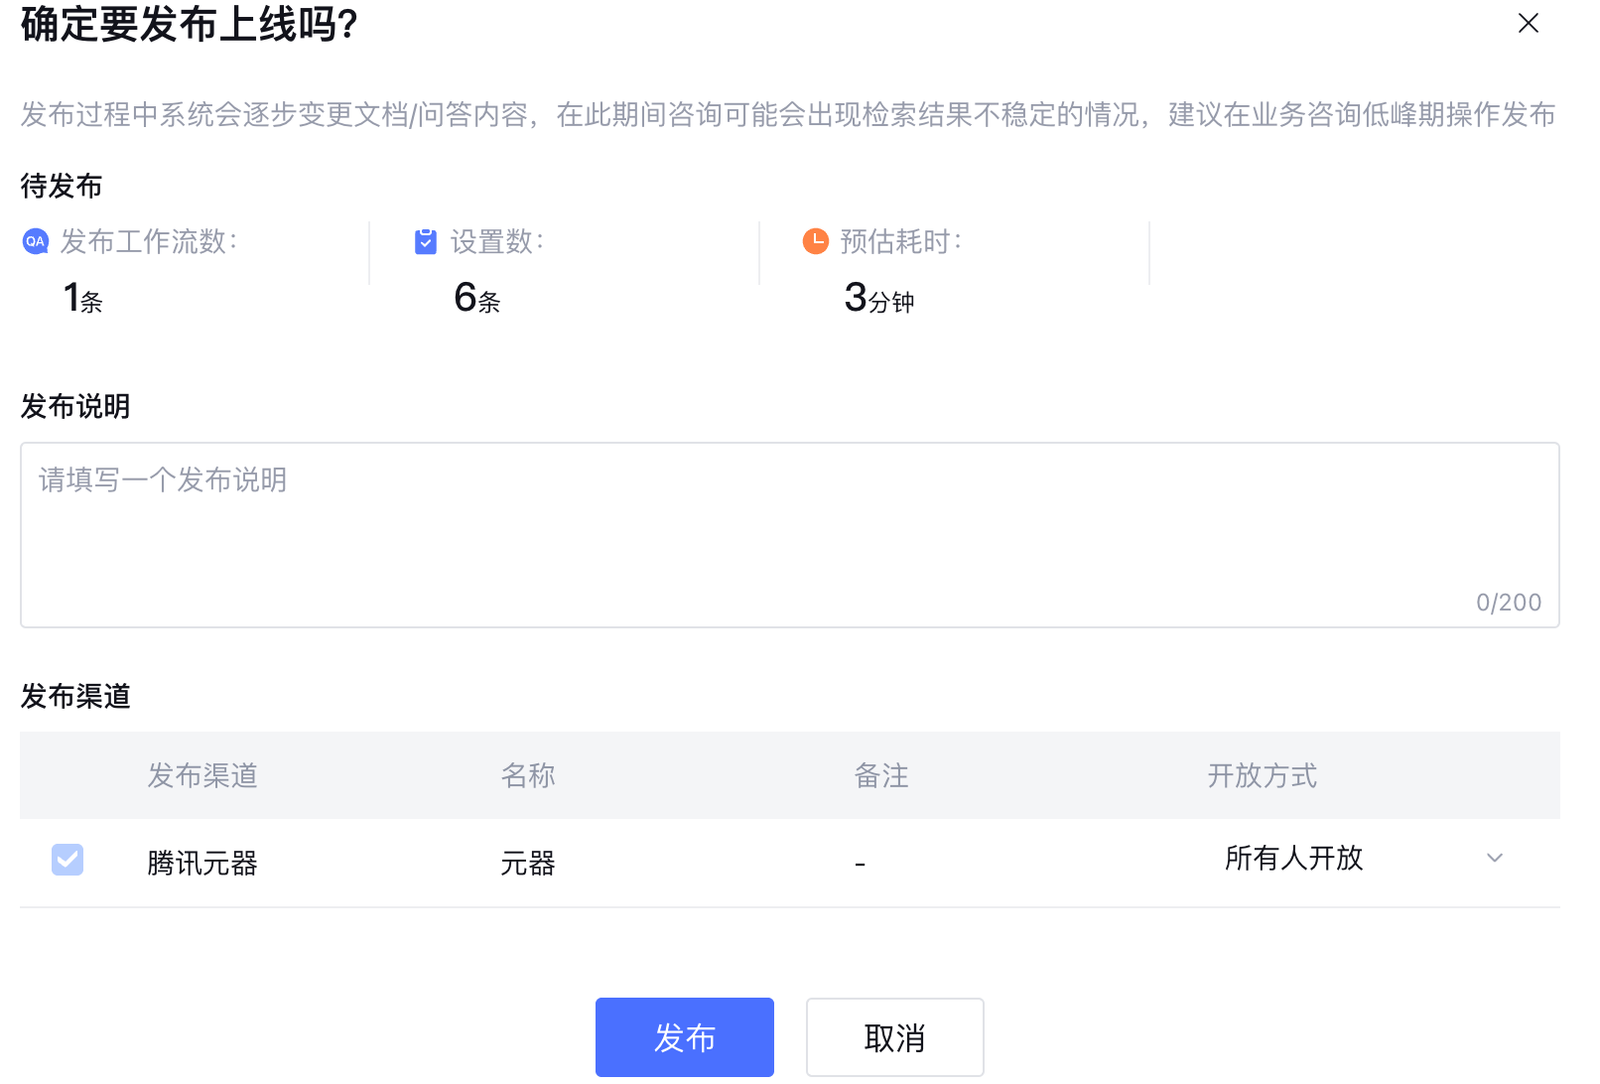Screen dimensions: 1600x1084
Task: Click the blue QA workflow icon
Action: [x=36, y=241]
